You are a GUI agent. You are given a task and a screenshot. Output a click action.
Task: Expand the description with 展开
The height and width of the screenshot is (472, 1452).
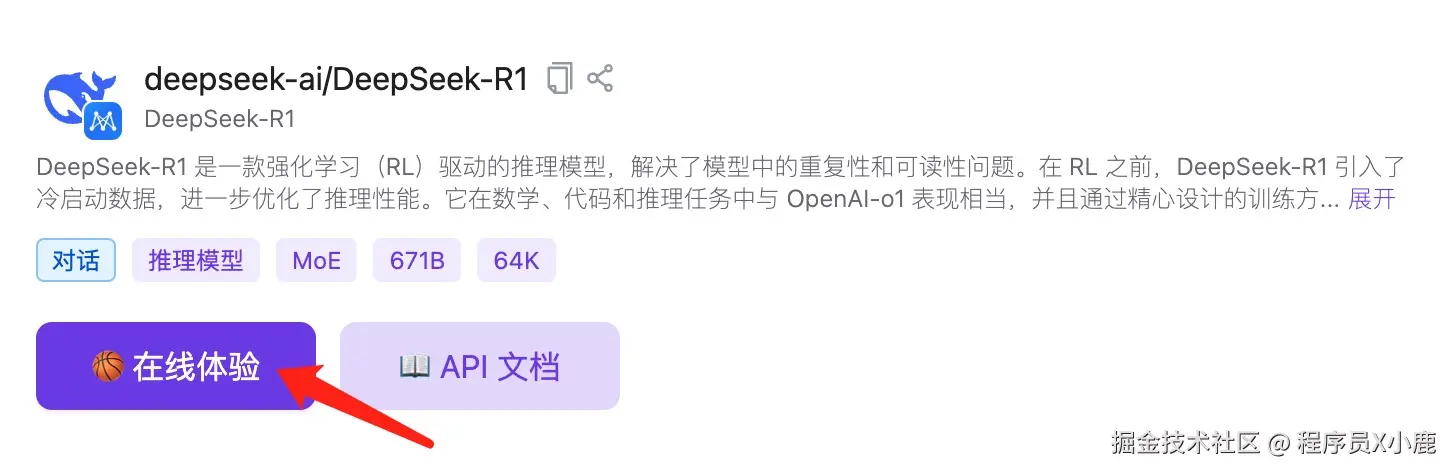(1371, 199)
